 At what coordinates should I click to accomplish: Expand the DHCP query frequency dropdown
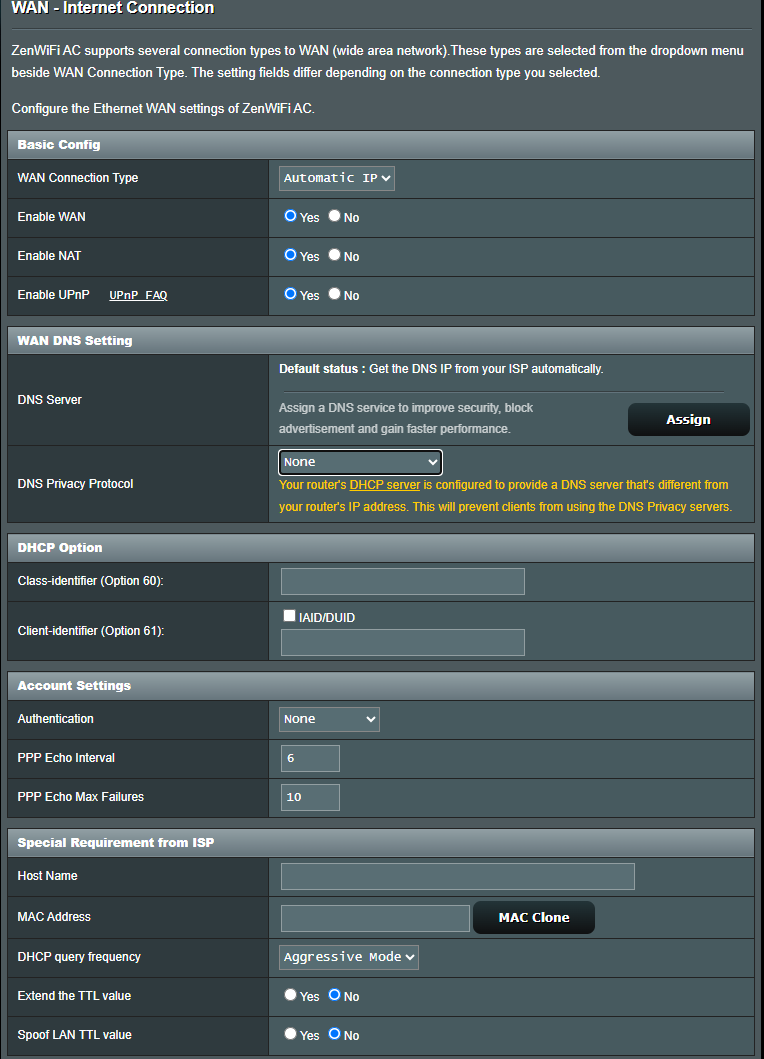tap(349, 957)
